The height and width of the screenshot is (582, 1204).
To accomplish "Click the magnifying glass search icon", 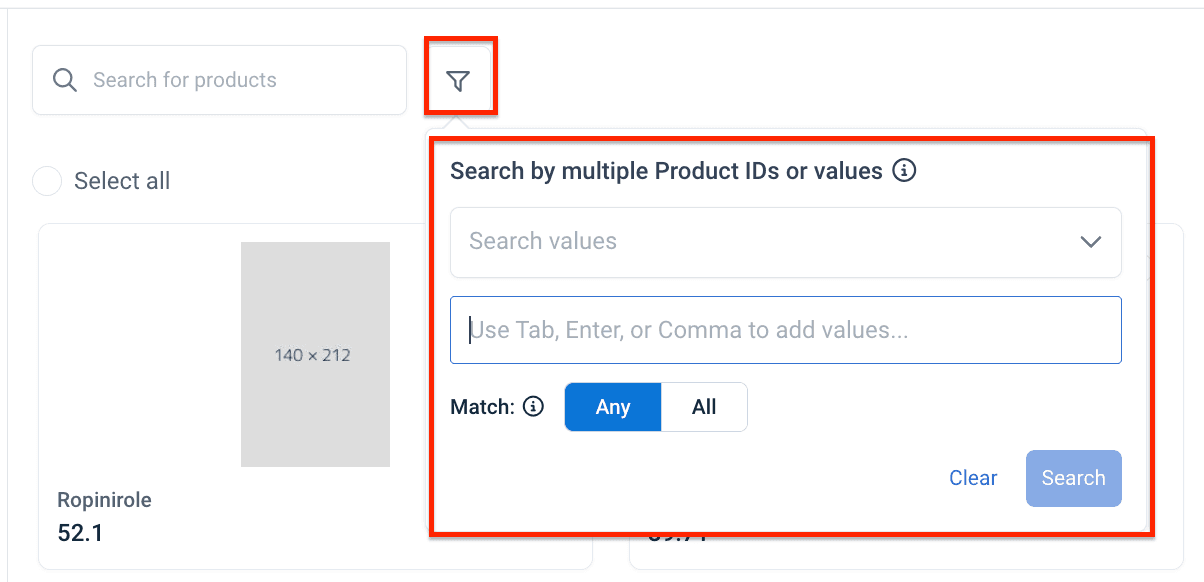I will (x=65, y=80).
